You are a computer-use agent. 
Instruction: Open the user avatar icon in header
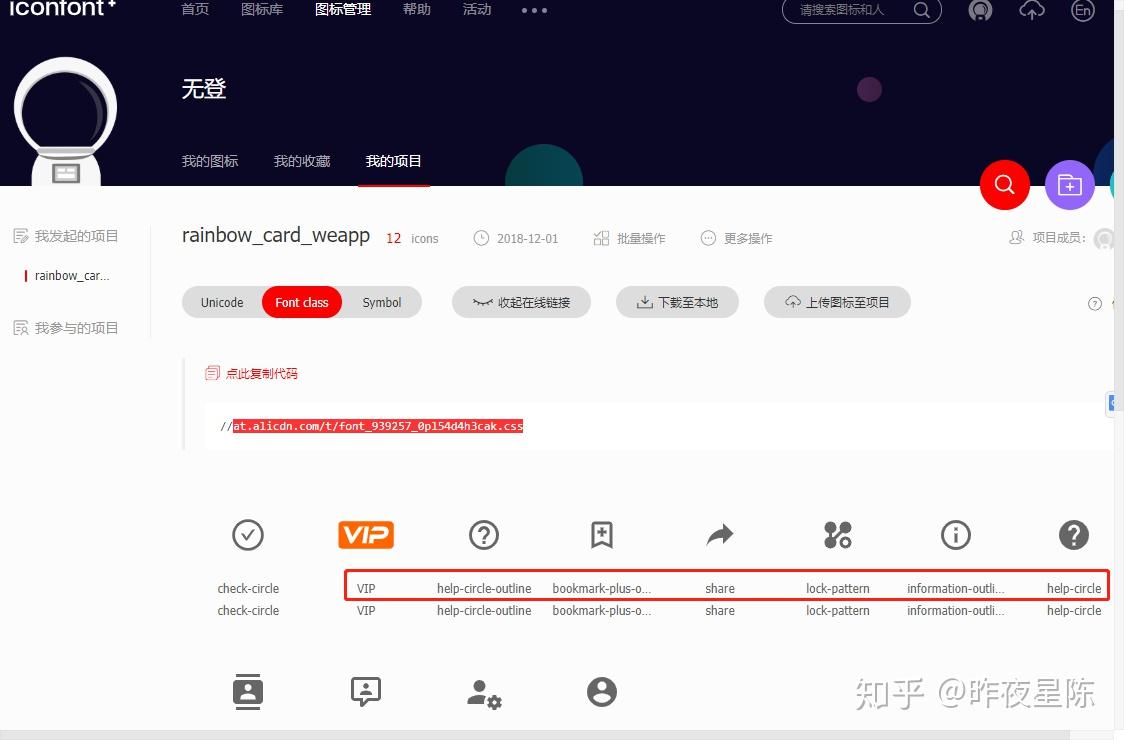(x=980, y=10)
